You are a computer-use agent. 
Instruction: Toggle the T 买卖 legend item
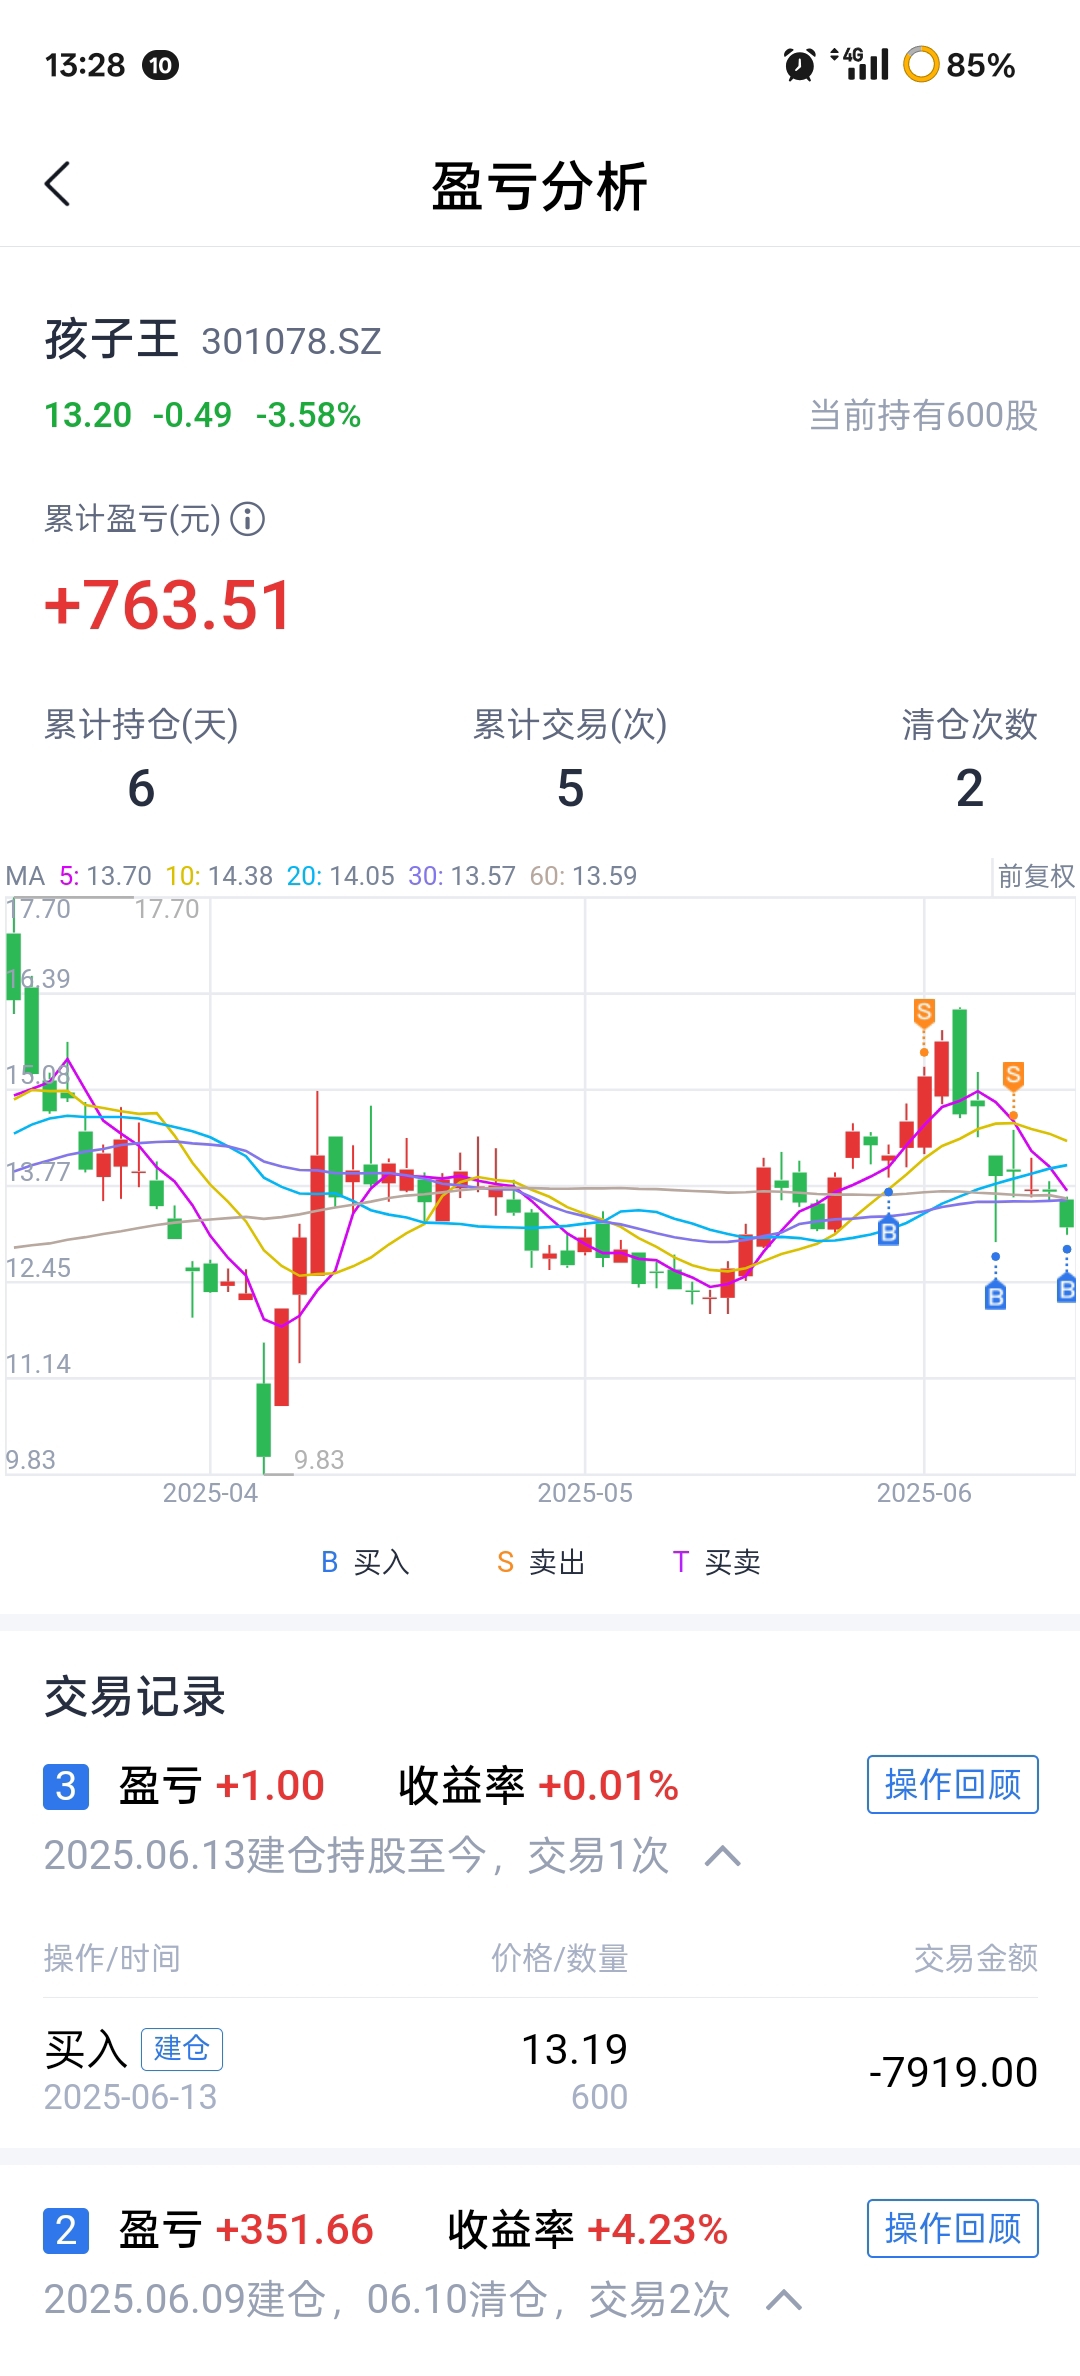716,1562
